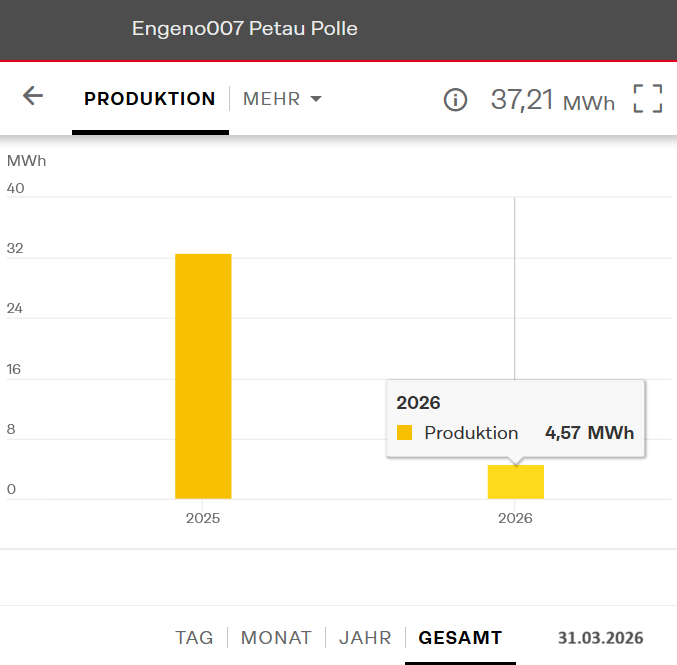The image size is (677, 665).
Task: Switch to the MONAT view
Action: coord(276,637)
